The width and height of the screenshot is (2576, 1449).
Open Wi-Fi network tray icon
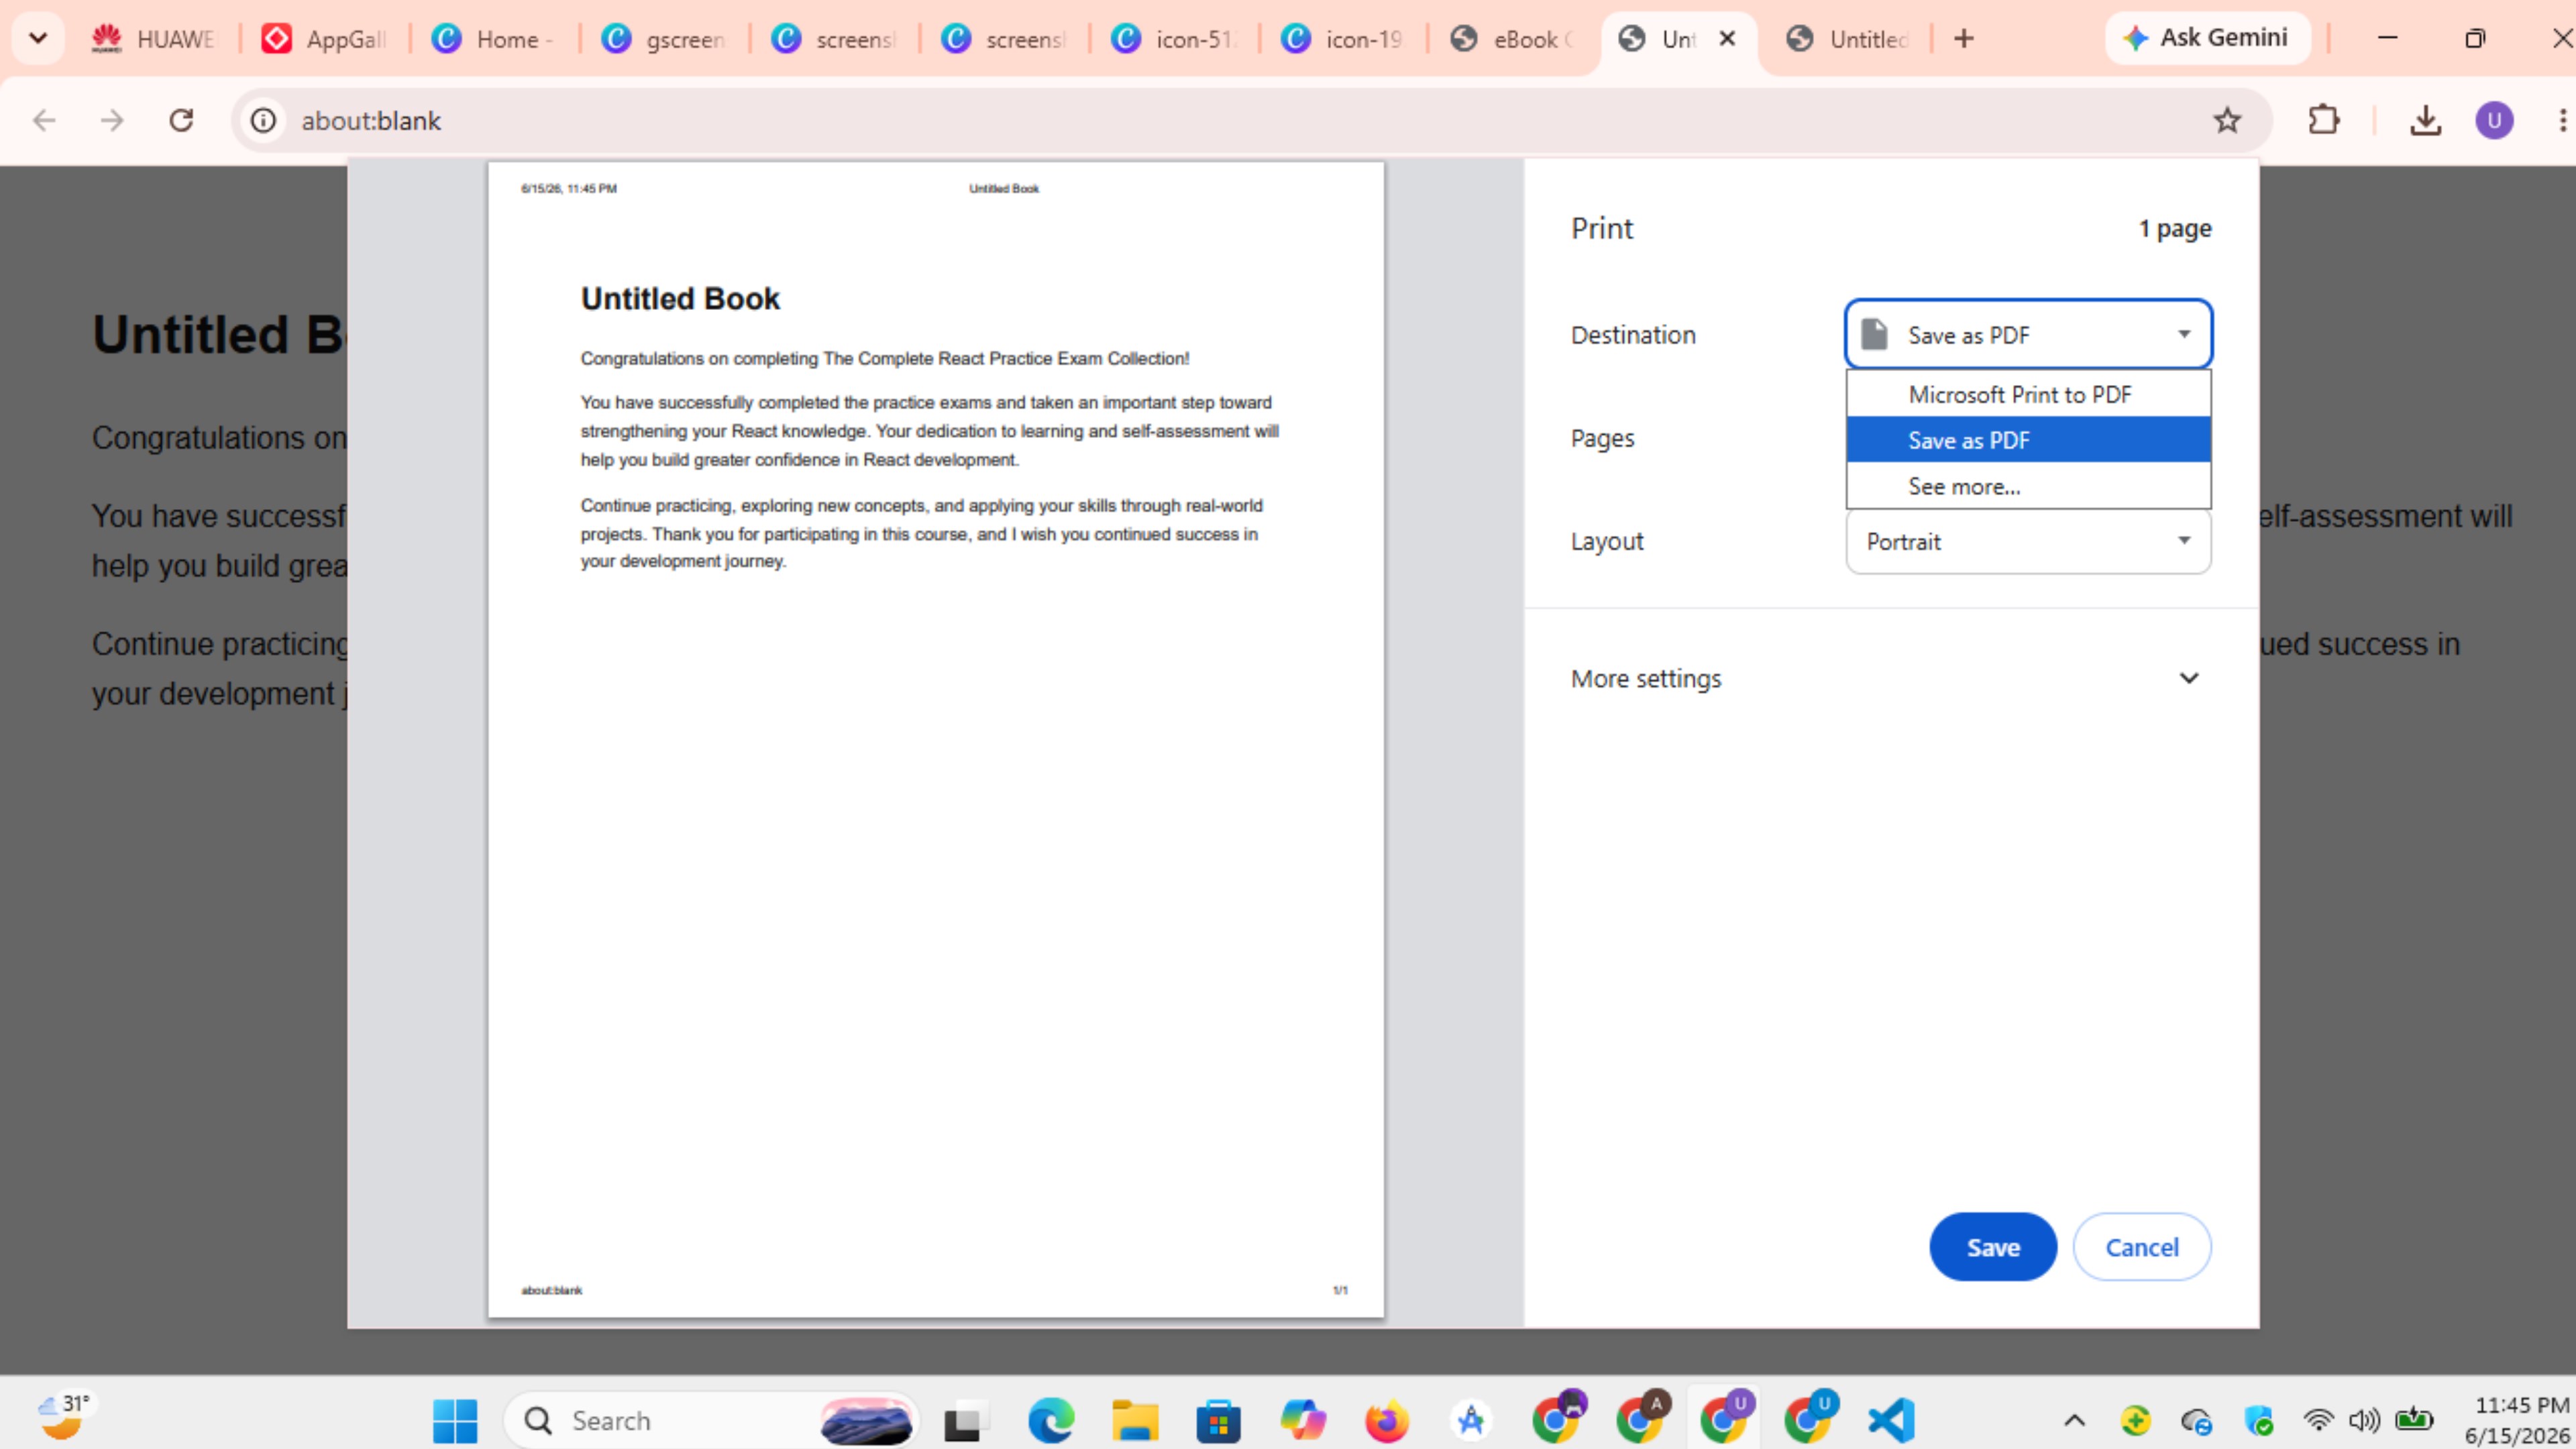tap(2318, 1420)
